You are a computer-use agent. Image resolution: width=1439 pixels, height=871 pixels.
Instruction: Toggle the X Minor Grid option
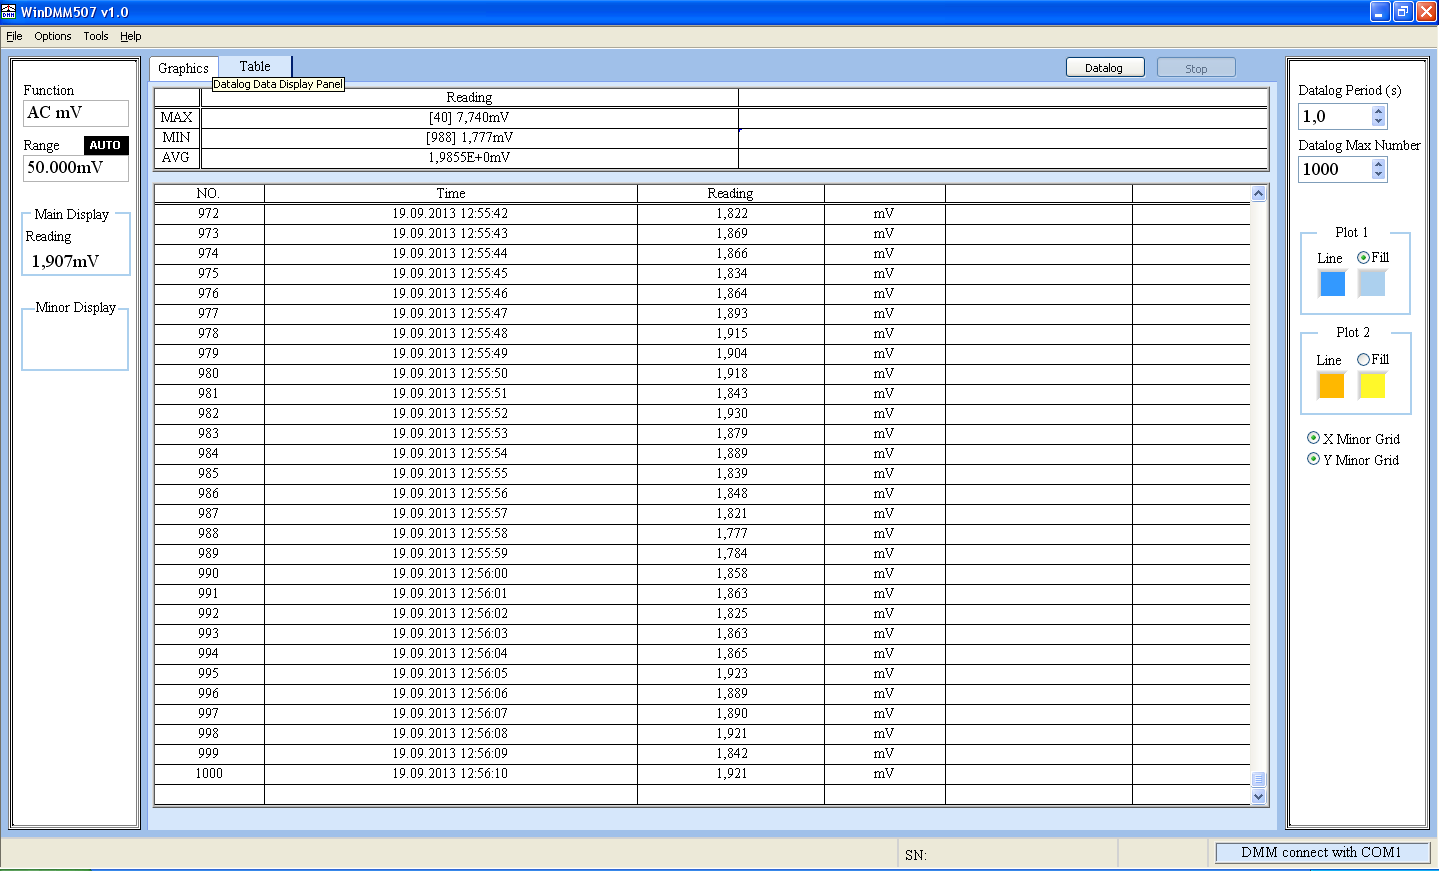(1313, 438)
